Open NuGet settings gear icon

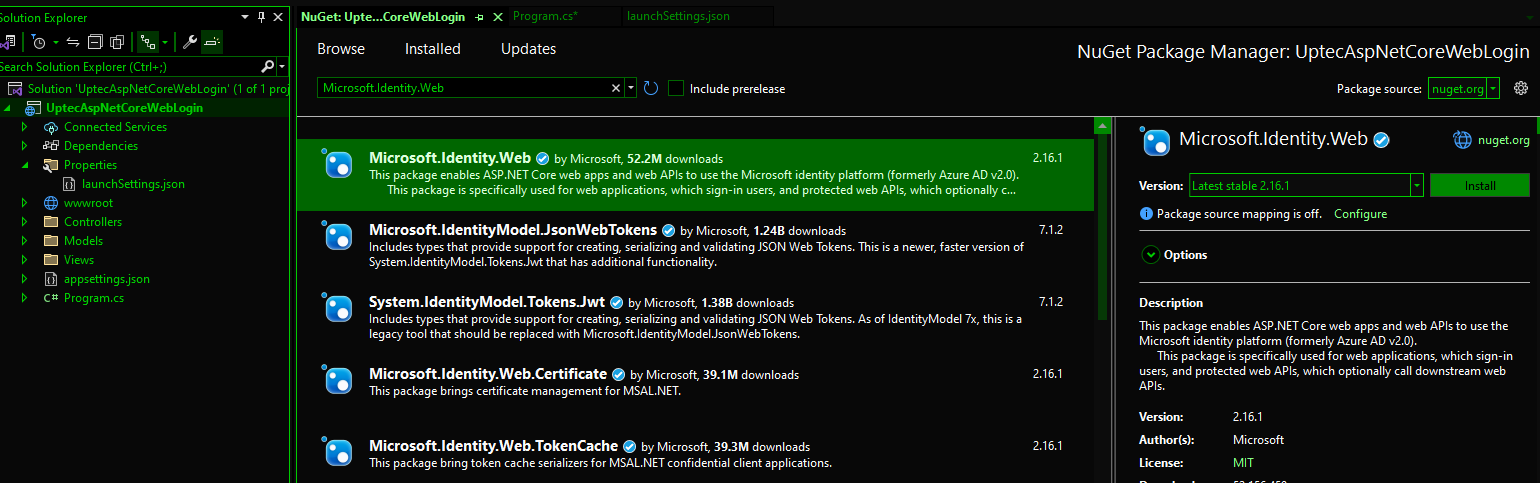pyautogui.click(x=1521, y=88)
